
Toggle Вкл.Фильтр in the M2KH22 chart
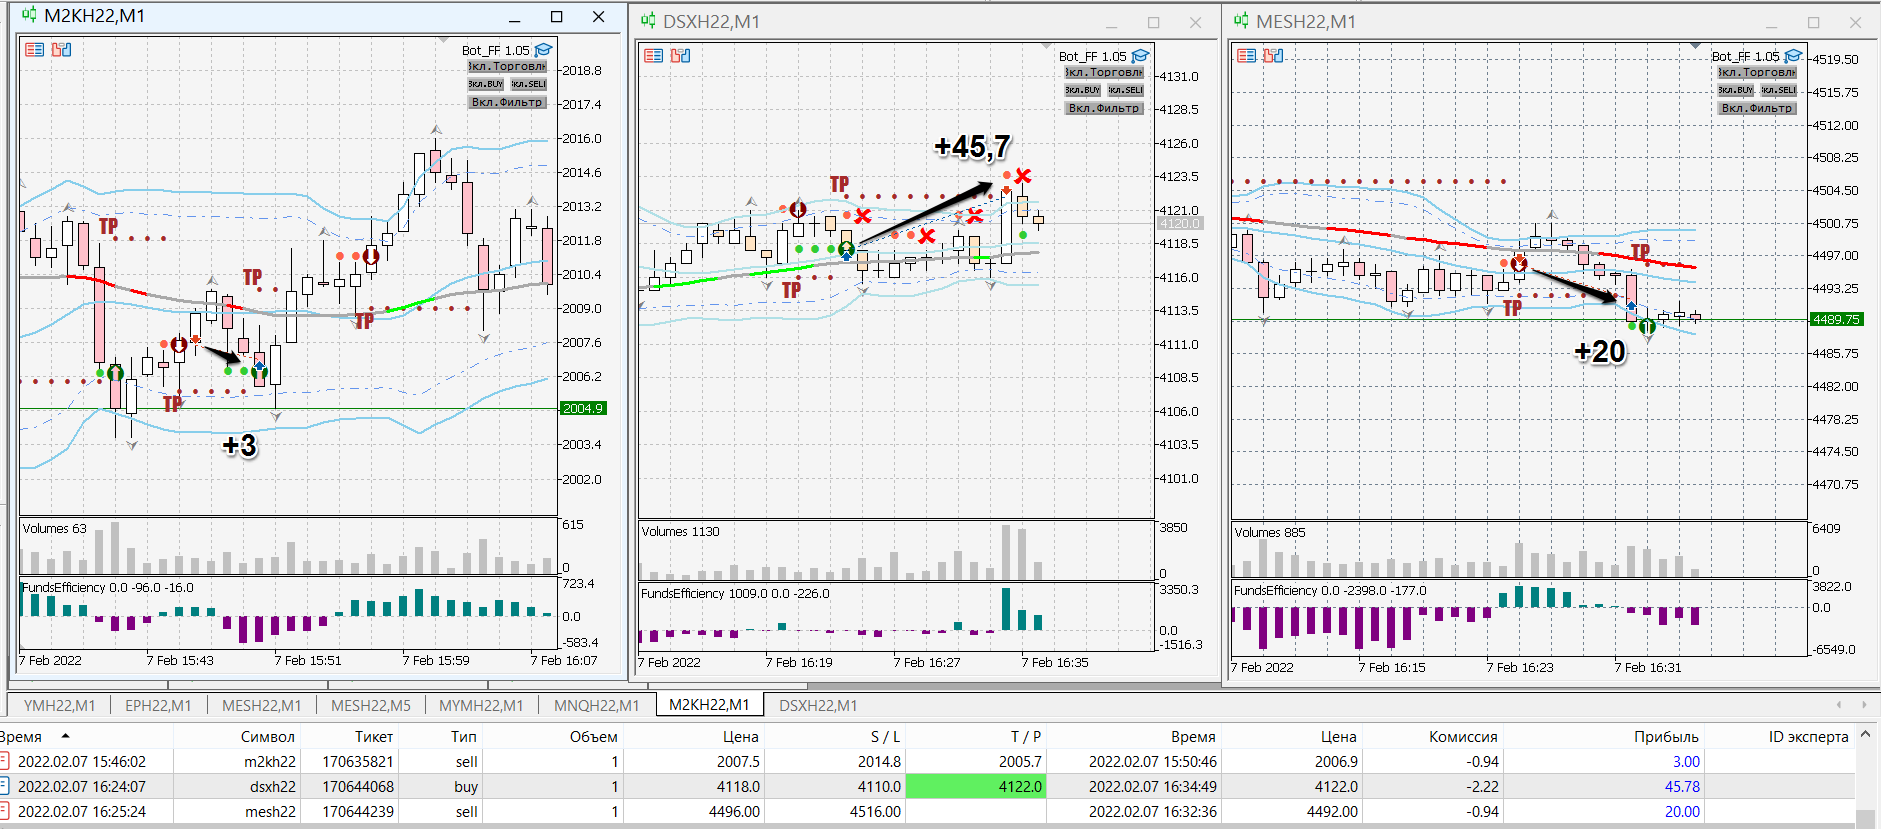pos(507,102)
